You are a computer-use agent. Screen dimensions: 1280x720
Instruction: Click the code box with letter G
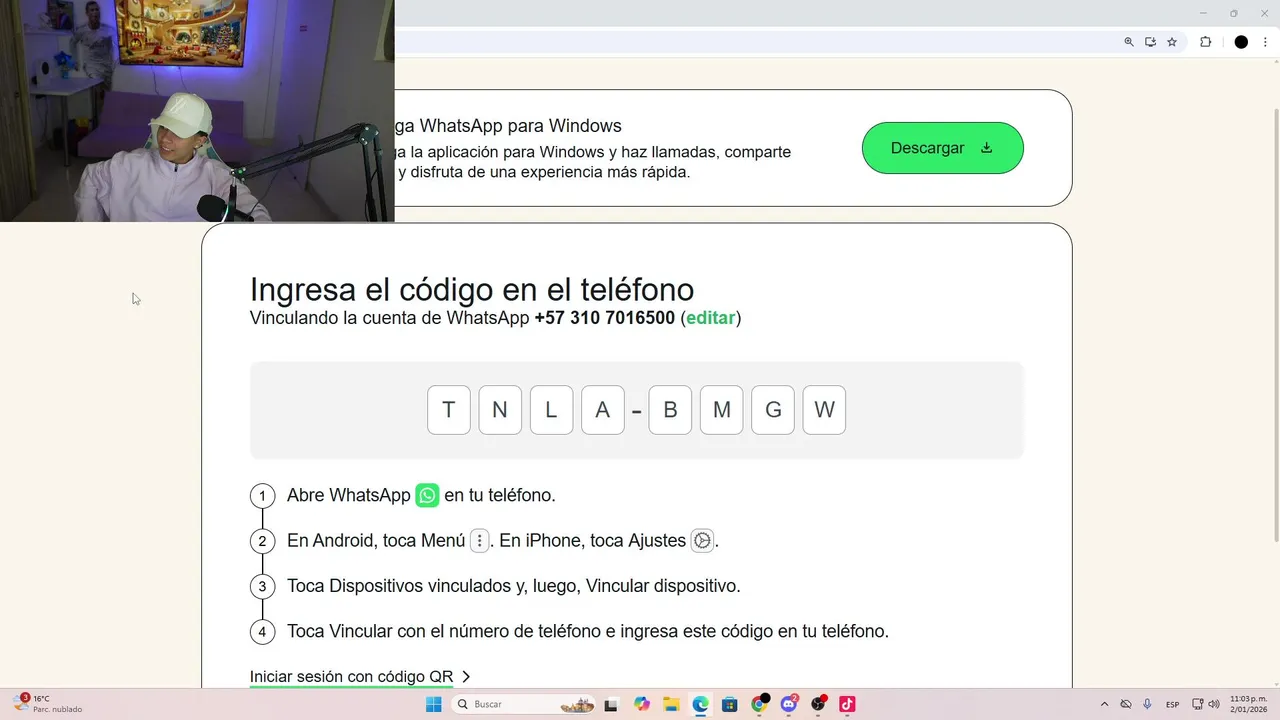(x=773, y=410)
